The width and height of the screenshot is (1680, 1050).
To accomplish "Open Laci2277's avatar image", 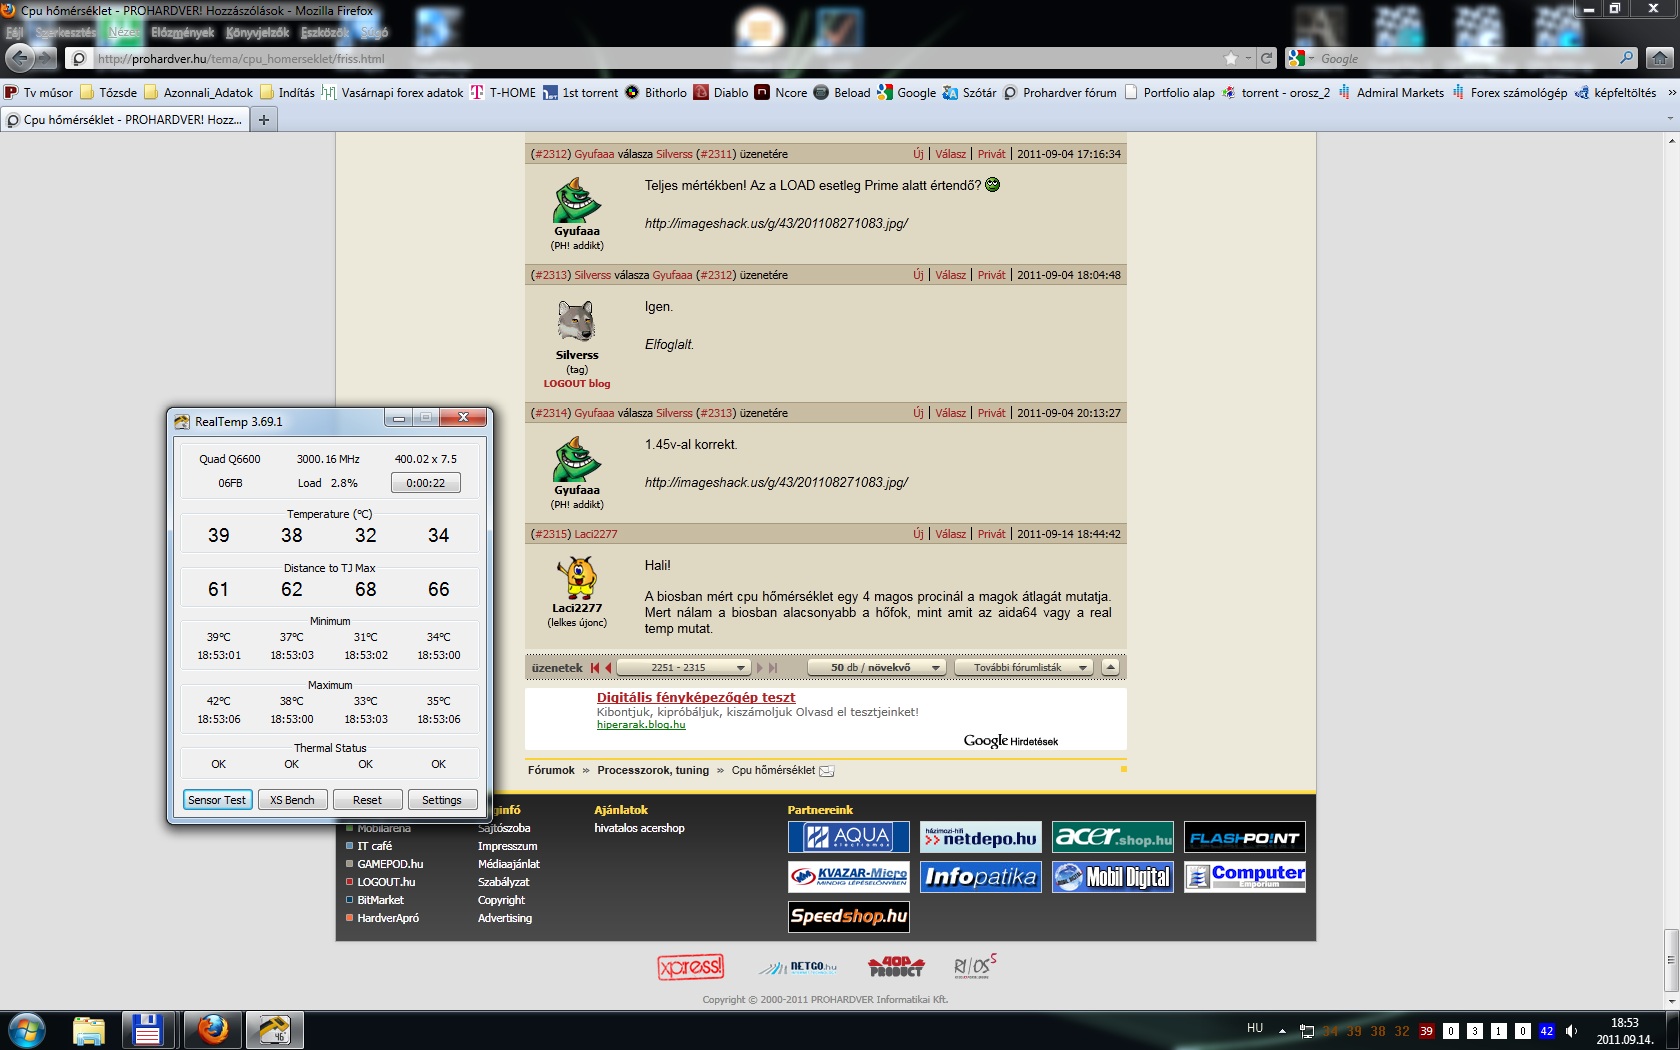I will click(577, 577).
